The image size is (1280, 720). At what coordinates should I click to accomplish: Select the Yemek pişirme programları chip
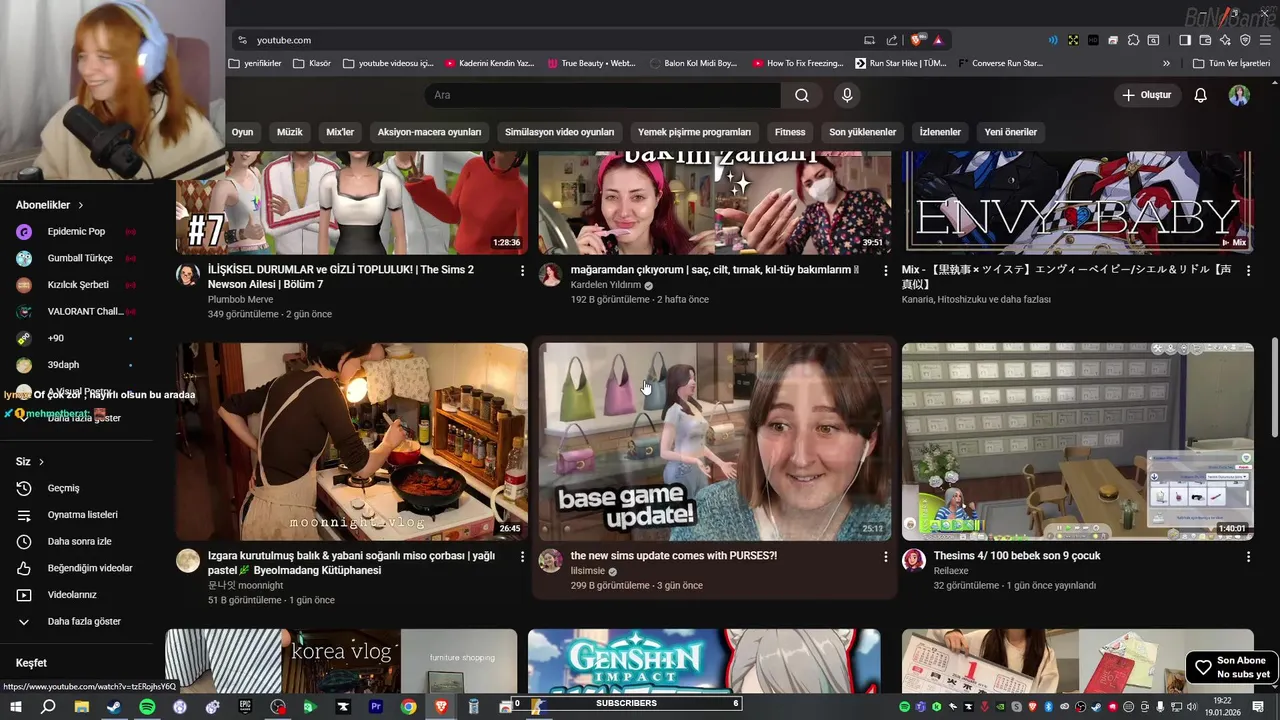pyautogui.click(x=694, y=132)
